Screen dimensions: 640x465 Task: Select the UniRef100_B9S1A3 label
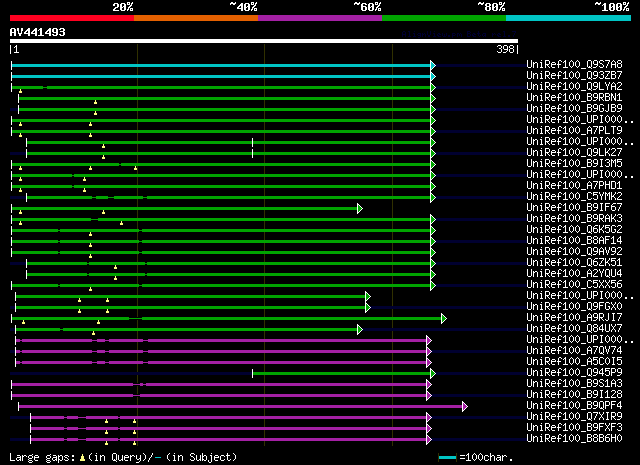click(x=574, y=384)
